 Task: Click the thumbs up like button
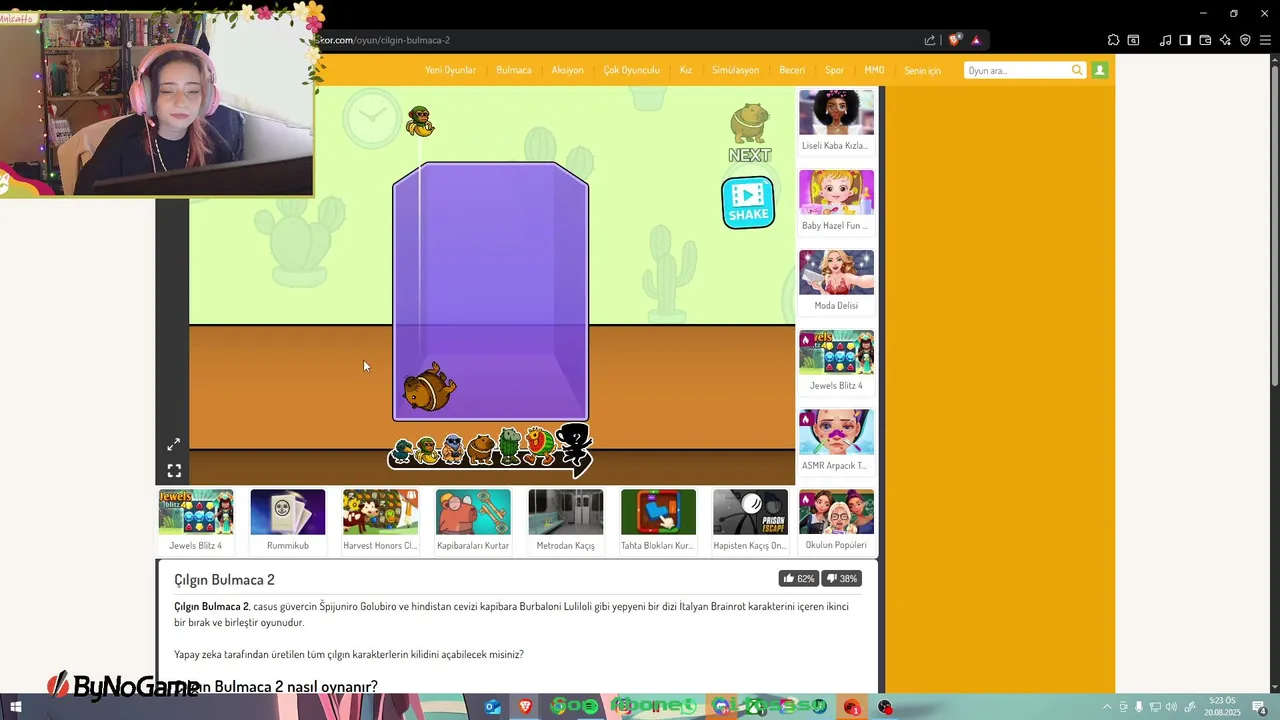click(798, 578)
